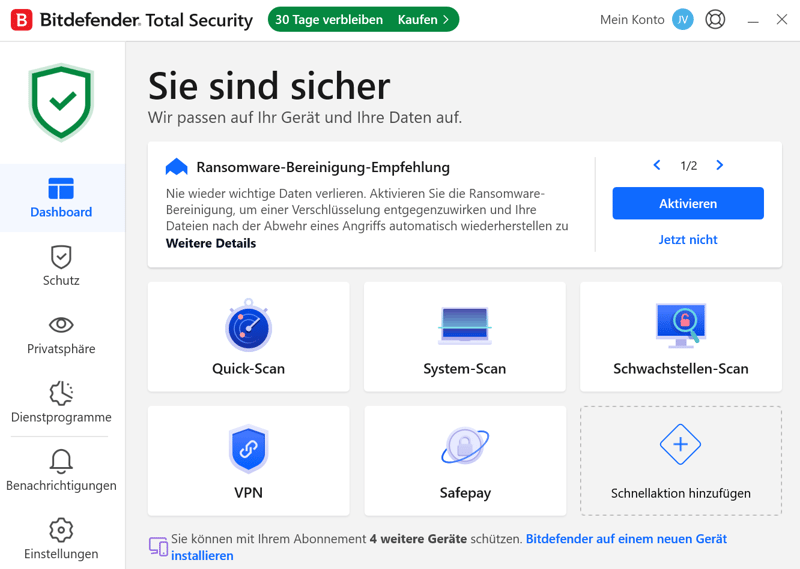Screen dimensions: 800x569
Task: Open the support lifebuoy icon
Action: (x=715, y=20)
